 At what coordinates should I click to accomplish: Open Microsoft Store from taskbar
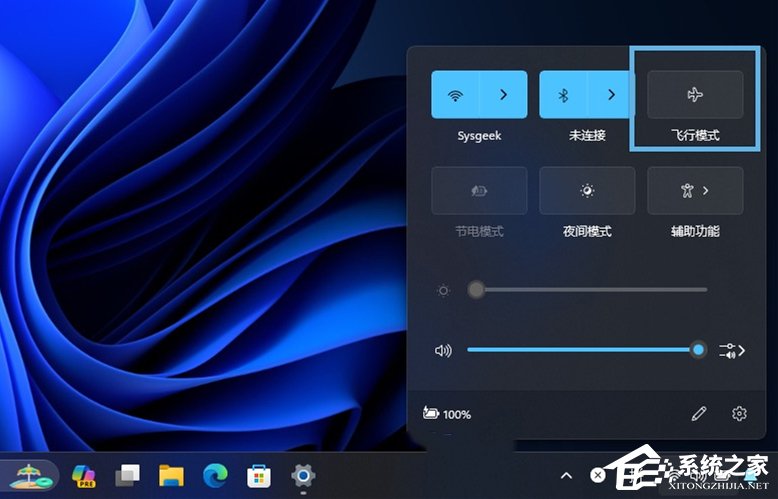click(259, 477)
